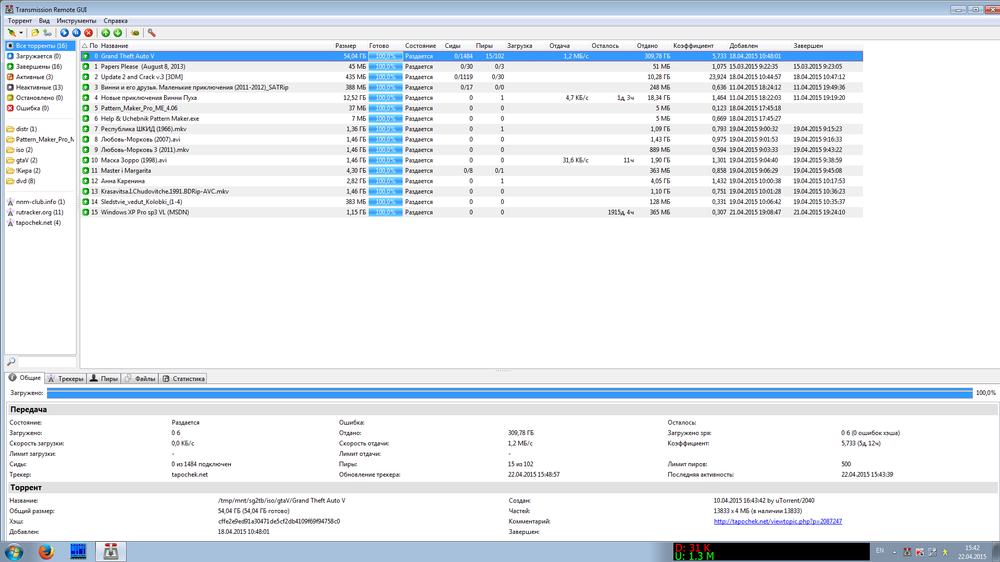Click the Windows Start button
The height and width of the screenshot is (562, 1000).
14,552
